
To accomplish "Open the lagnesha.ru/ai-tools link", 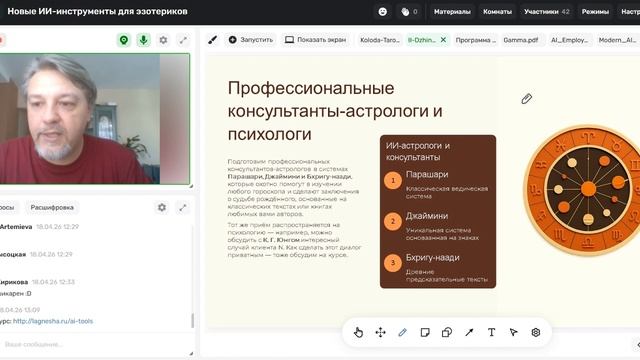I will coord(53,321).
